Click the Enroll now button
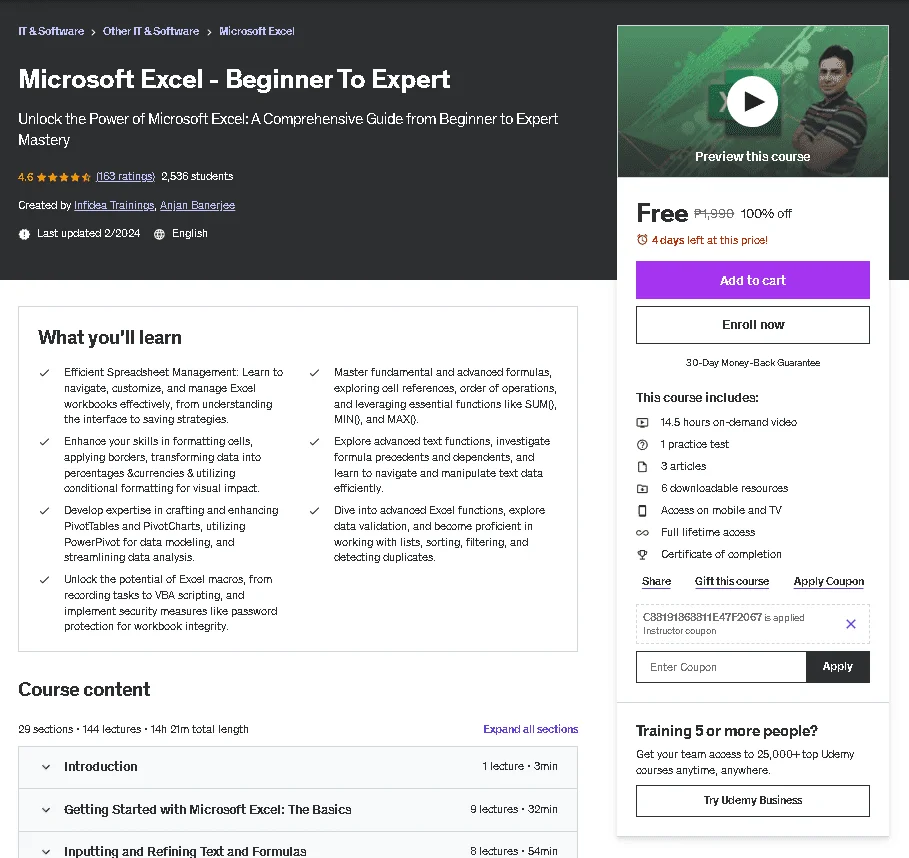Screen dimensions: 909x858 752,325
